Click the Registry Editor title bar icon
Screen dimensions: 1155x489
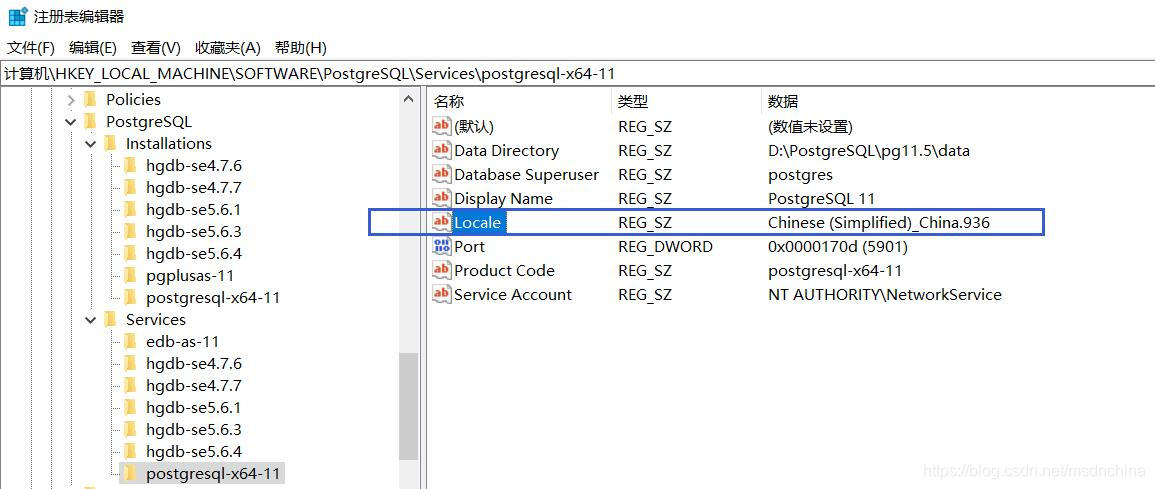(x=18, y=16)
